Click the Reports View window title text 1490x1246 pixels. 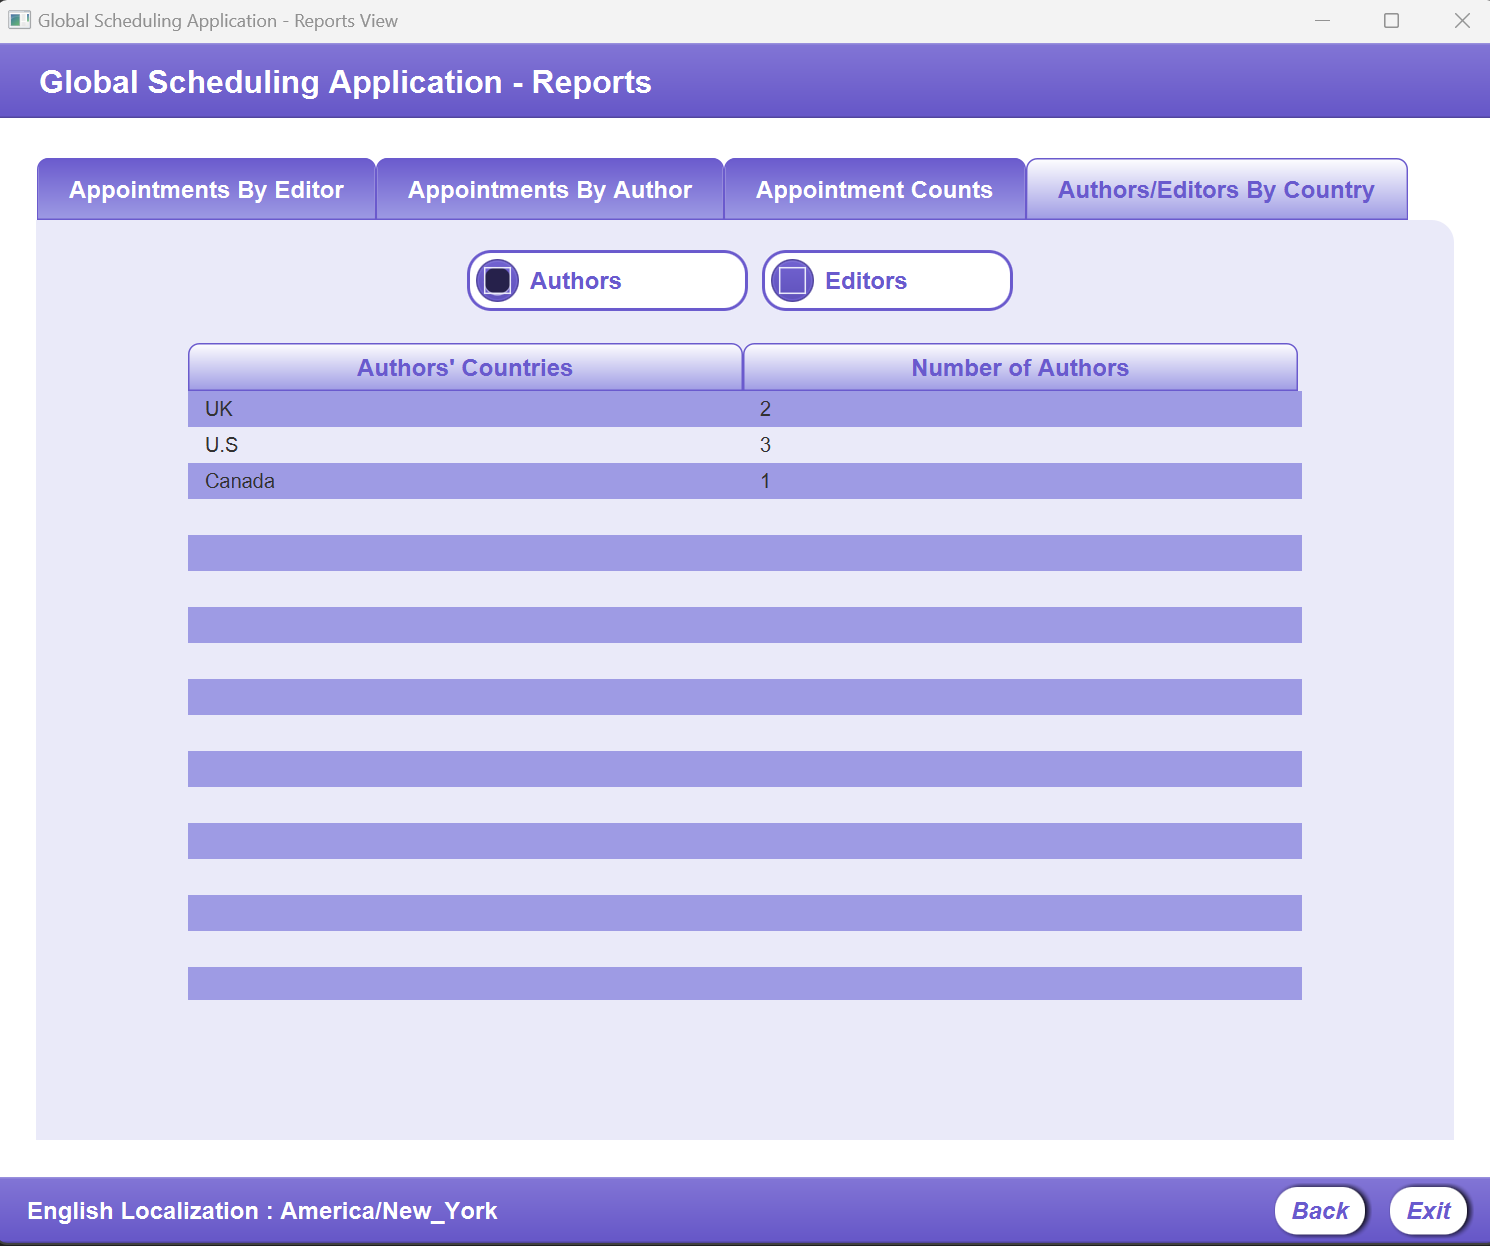point(216,19)
